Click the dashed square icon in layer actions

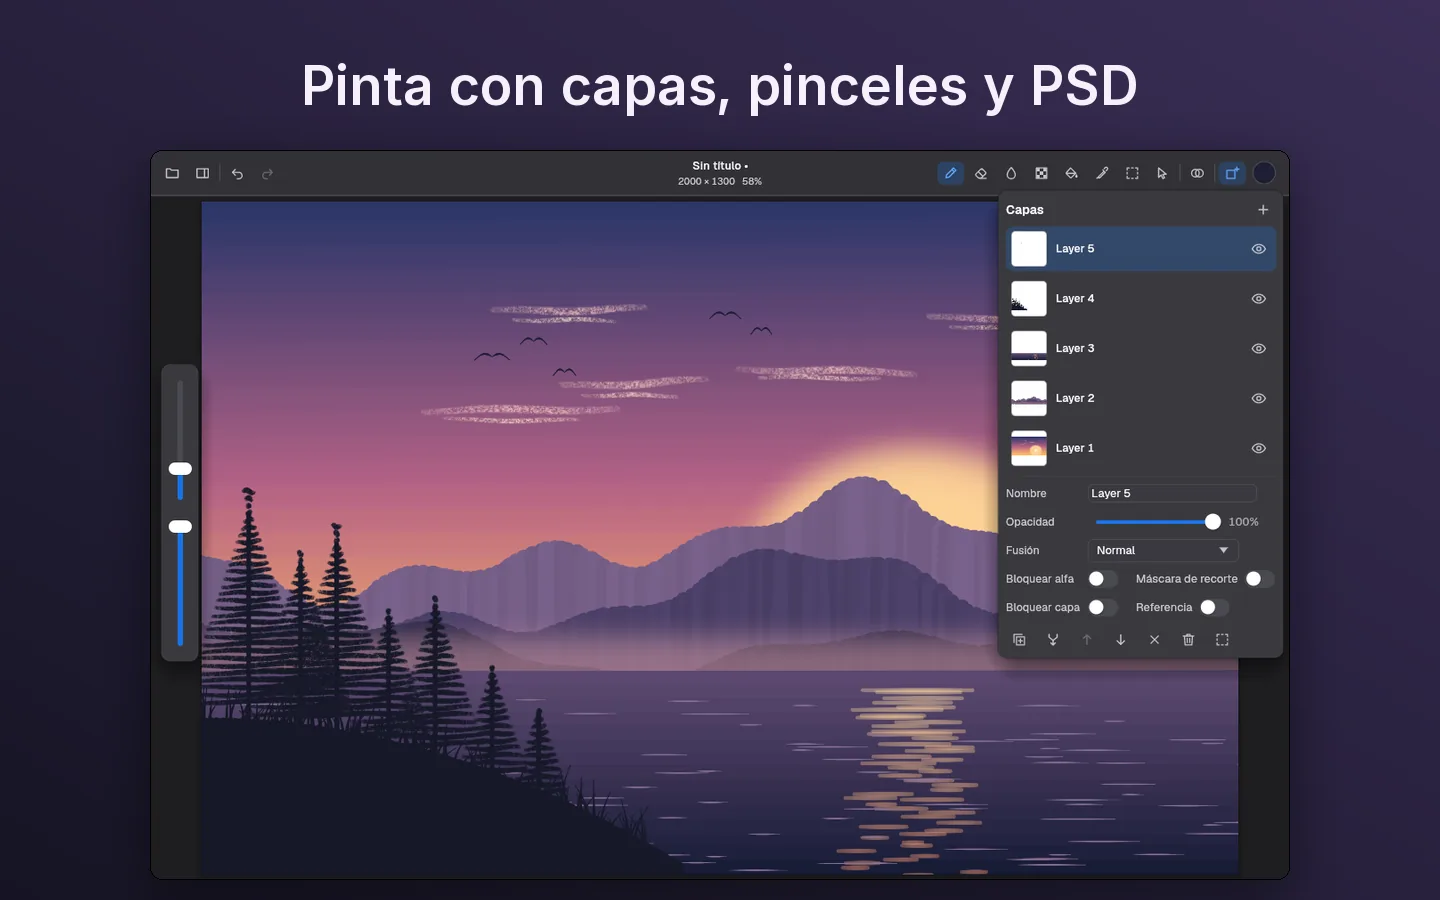pyautogui.click(x=1222, y=640)
